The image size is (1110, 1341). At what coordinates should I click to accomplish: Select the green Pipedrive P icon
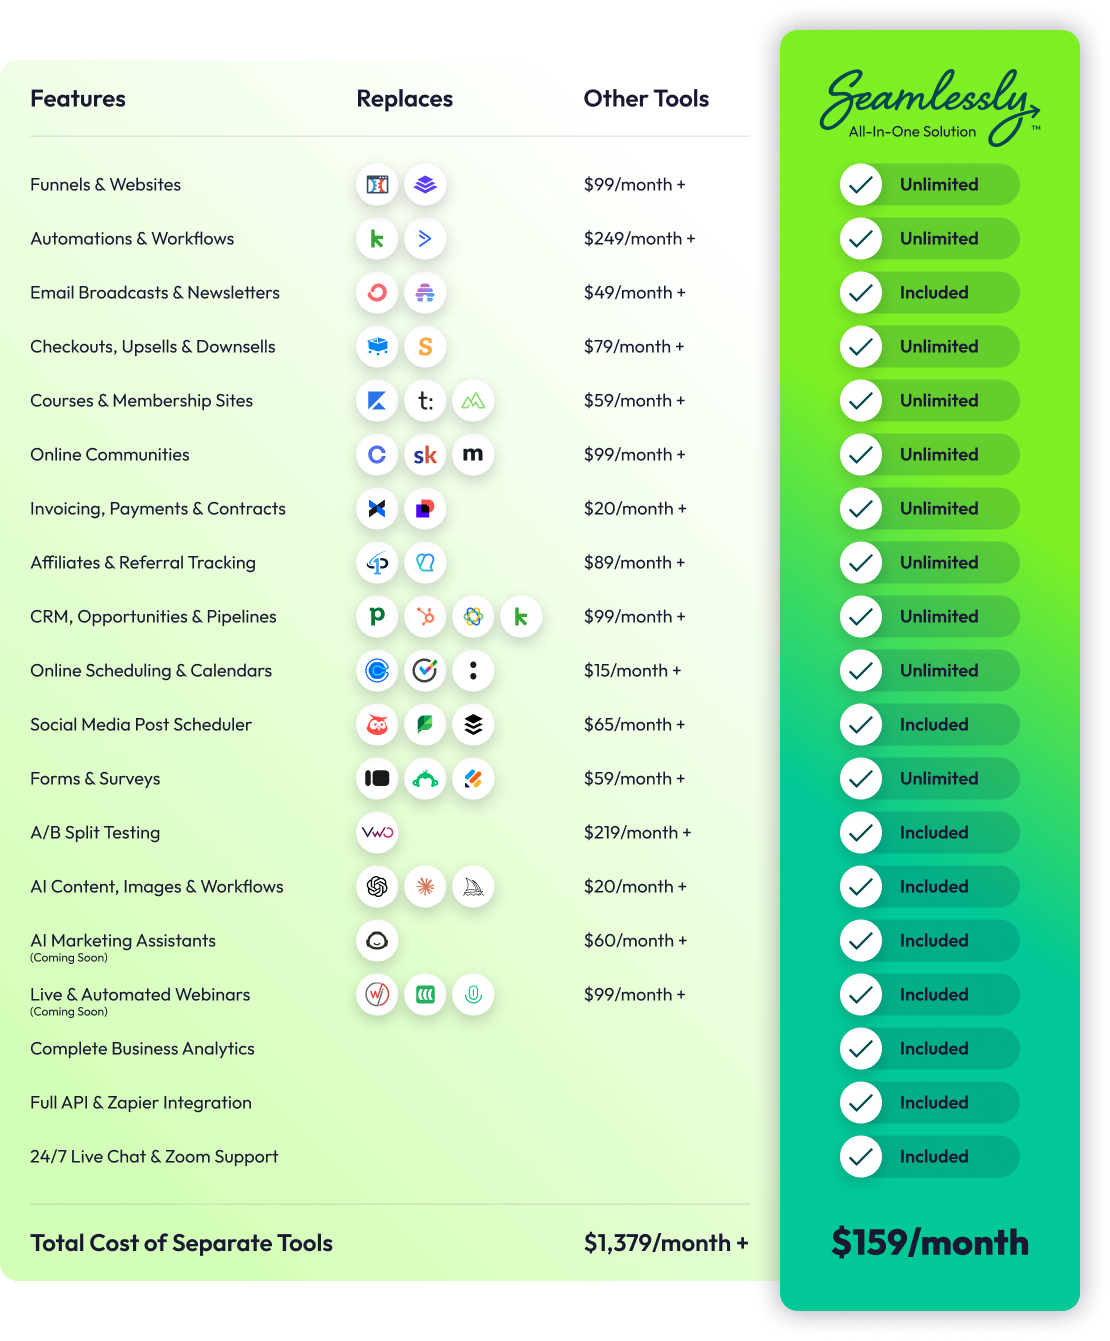(x=377, y=617)
